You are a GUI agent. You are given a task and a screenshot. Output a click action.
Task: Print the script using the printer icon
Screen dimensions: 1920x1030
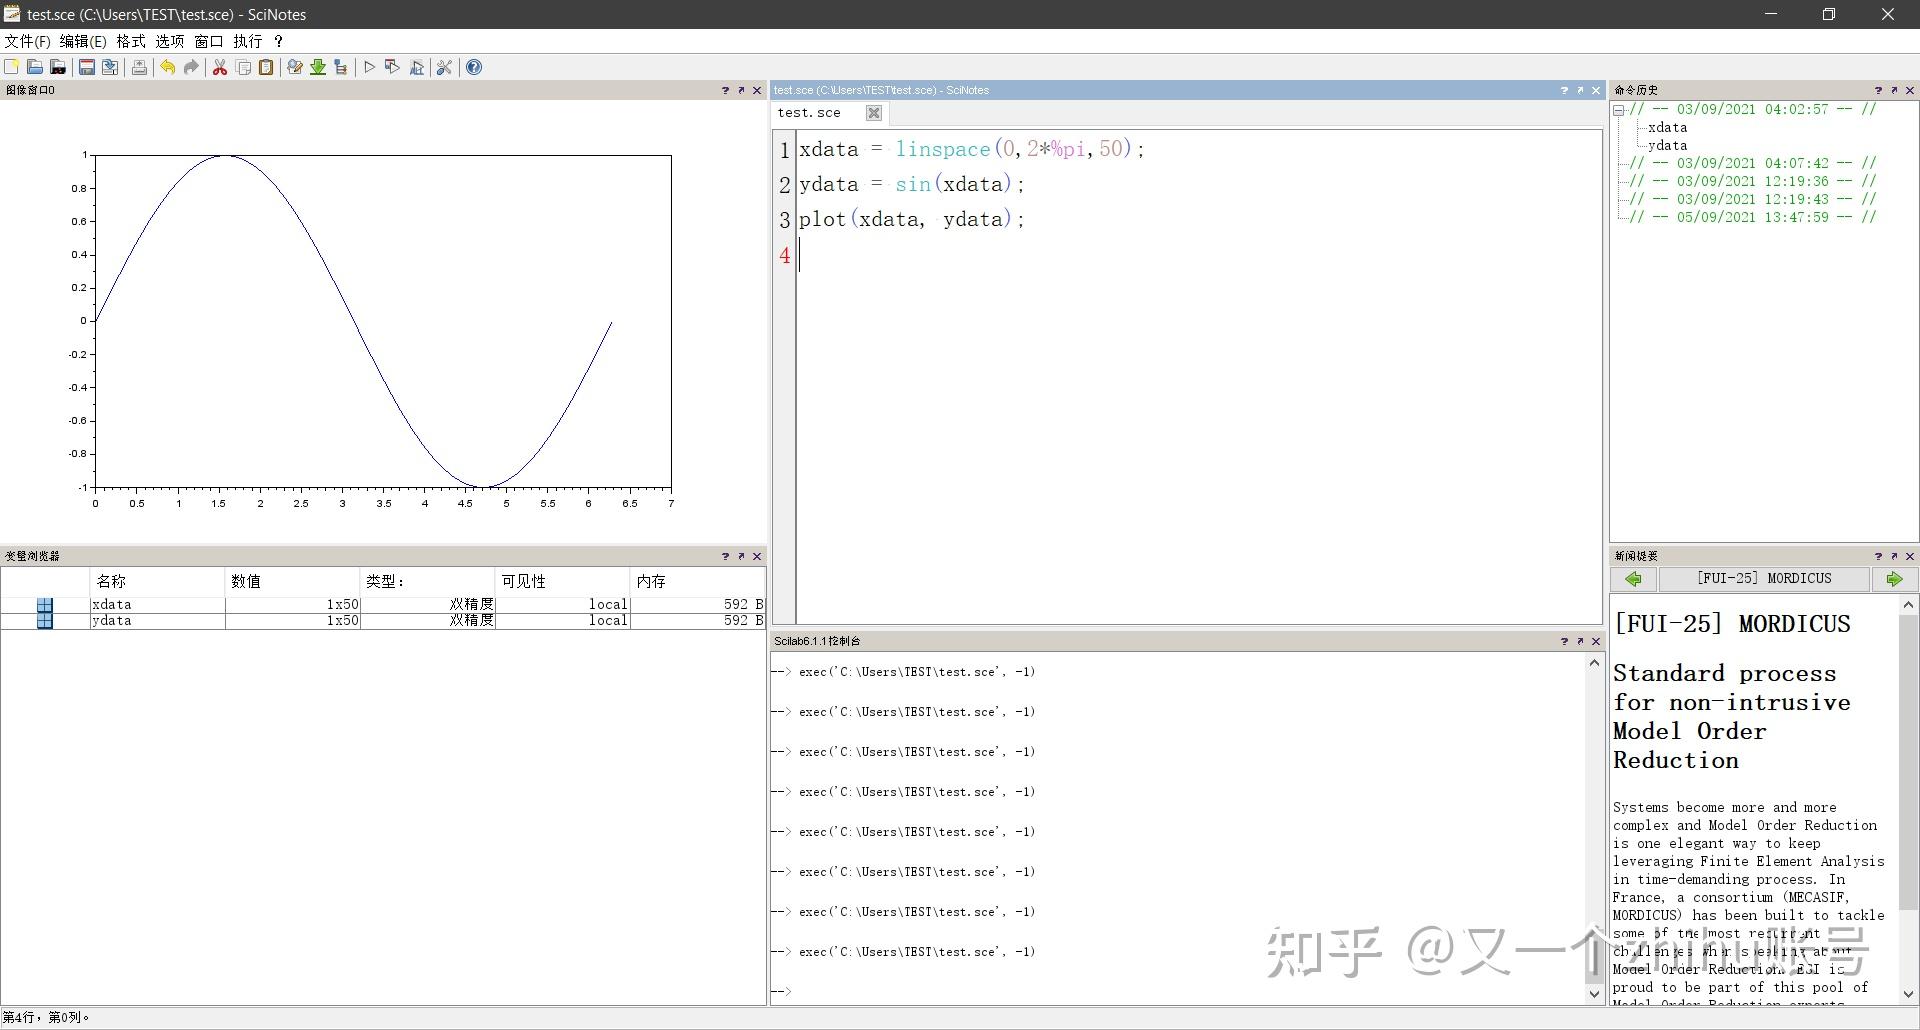[x=139, y=67]
